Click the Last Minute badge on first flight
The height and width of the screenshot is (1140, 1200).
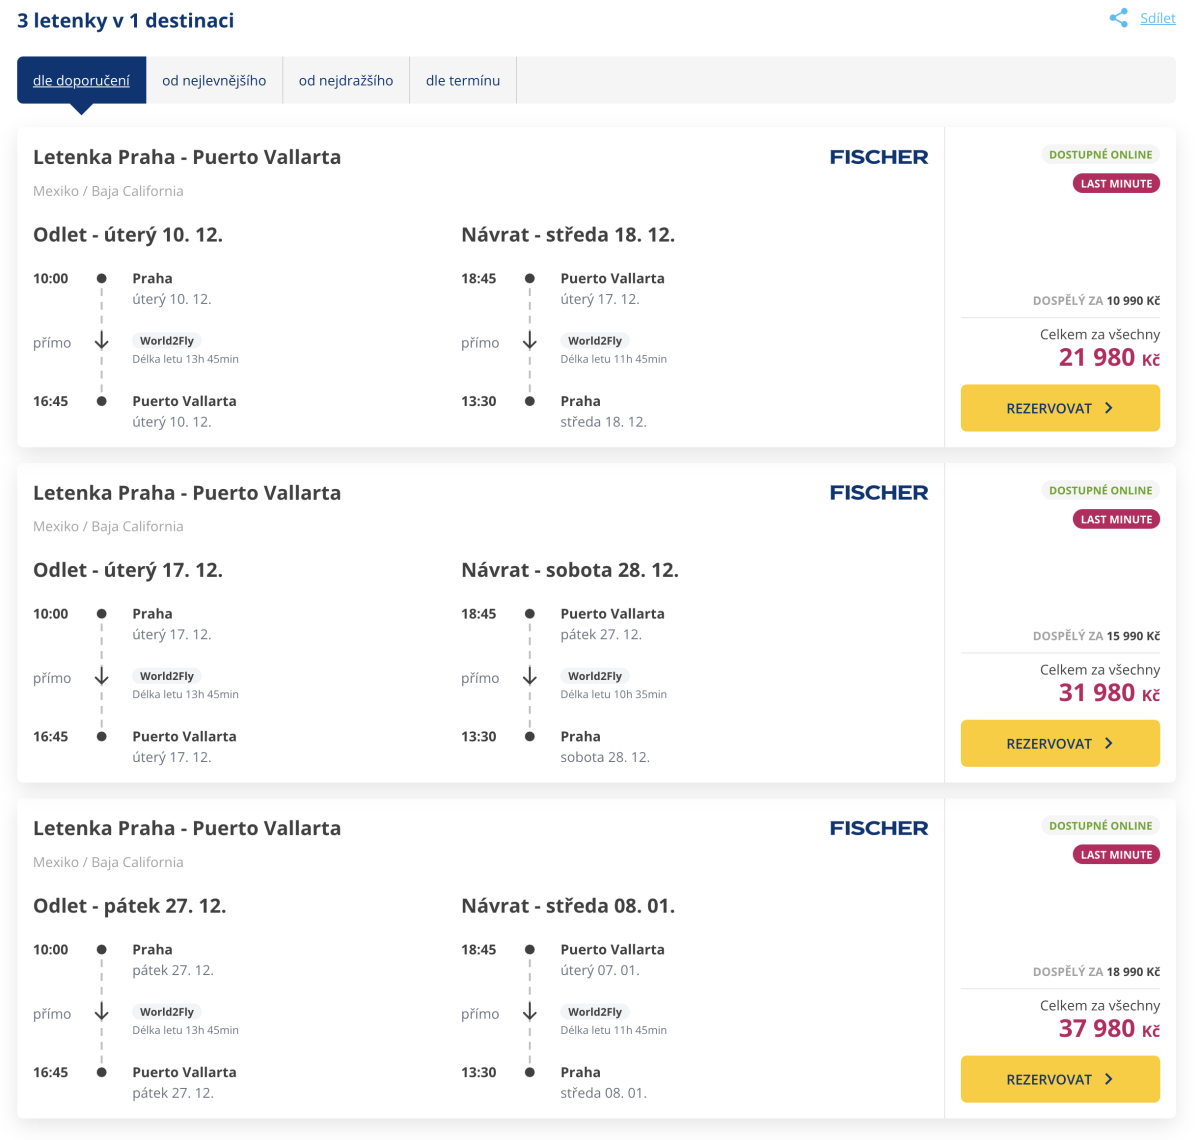click(1116, 184)
